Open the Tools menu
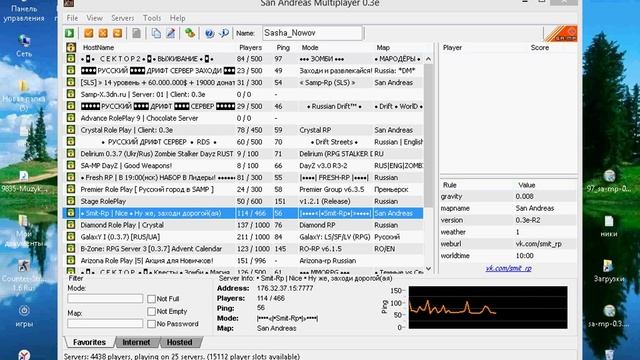 coord(152,18)
